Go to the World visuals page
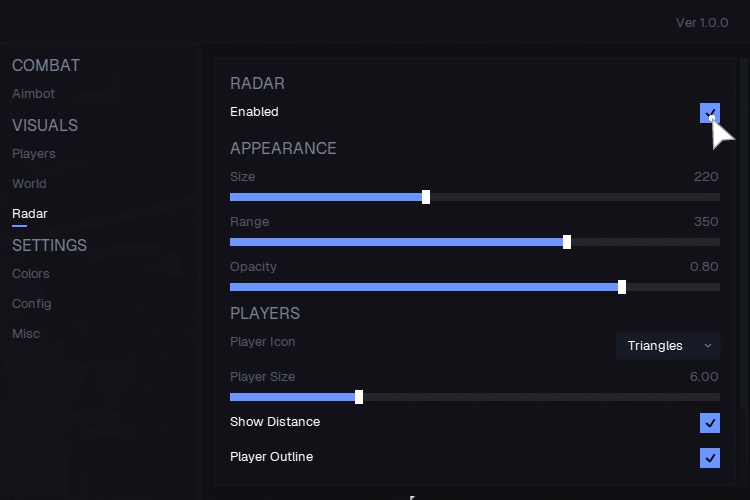This screenshot has height=500, width=750. (x=29, y=184)
